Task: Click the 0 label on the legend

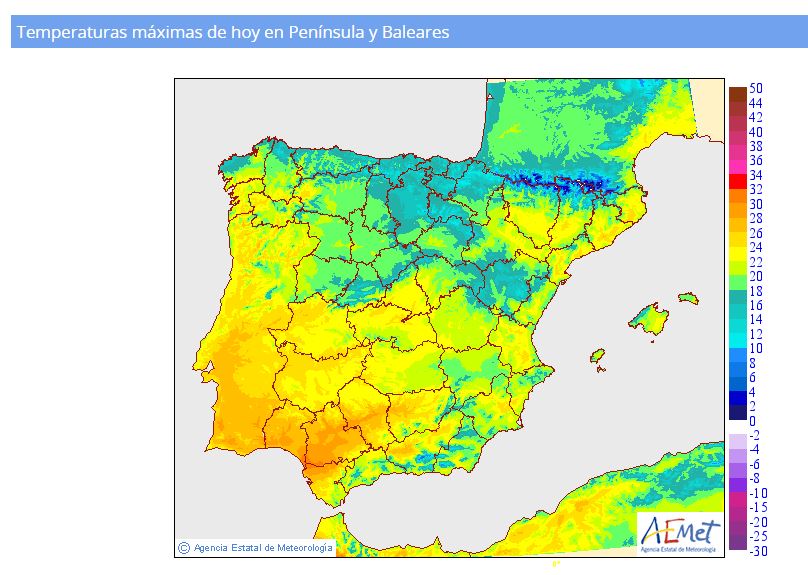Action: [753, 421]
